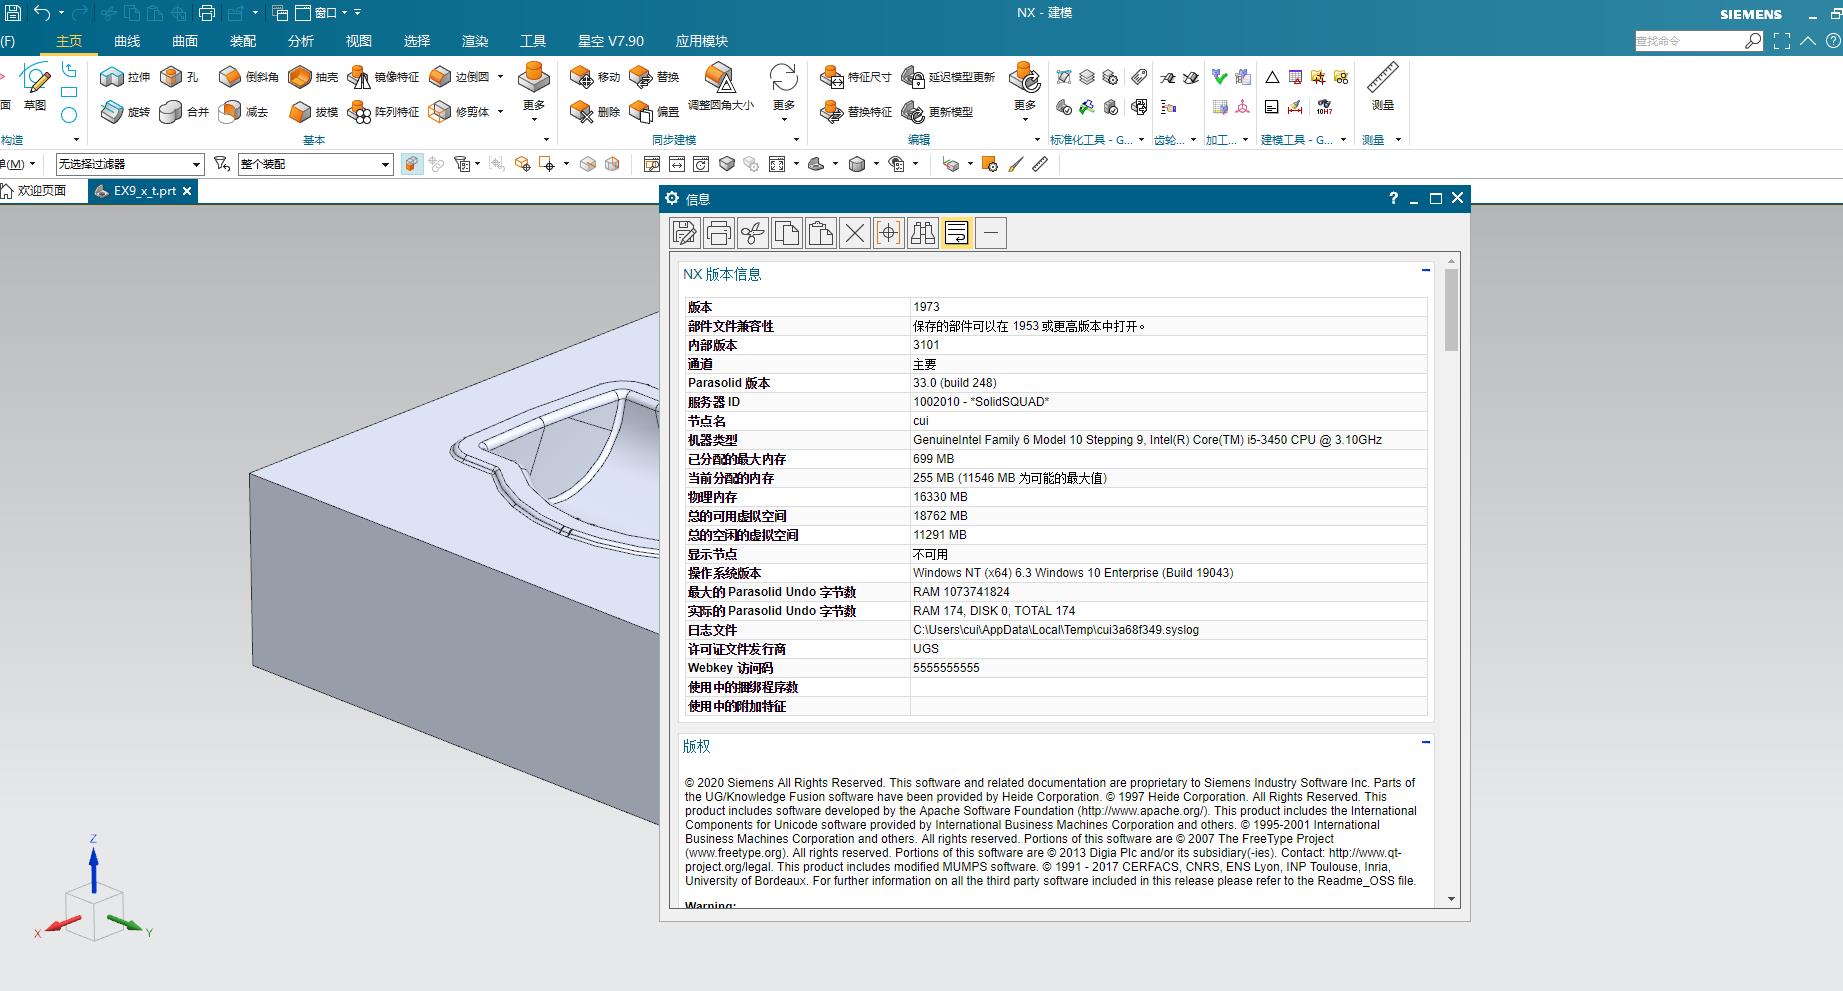The height and width of the screenshot is (991, 1843).
Task: Click the save-as icon in 信息 window
Action: (x=685, y=233)
